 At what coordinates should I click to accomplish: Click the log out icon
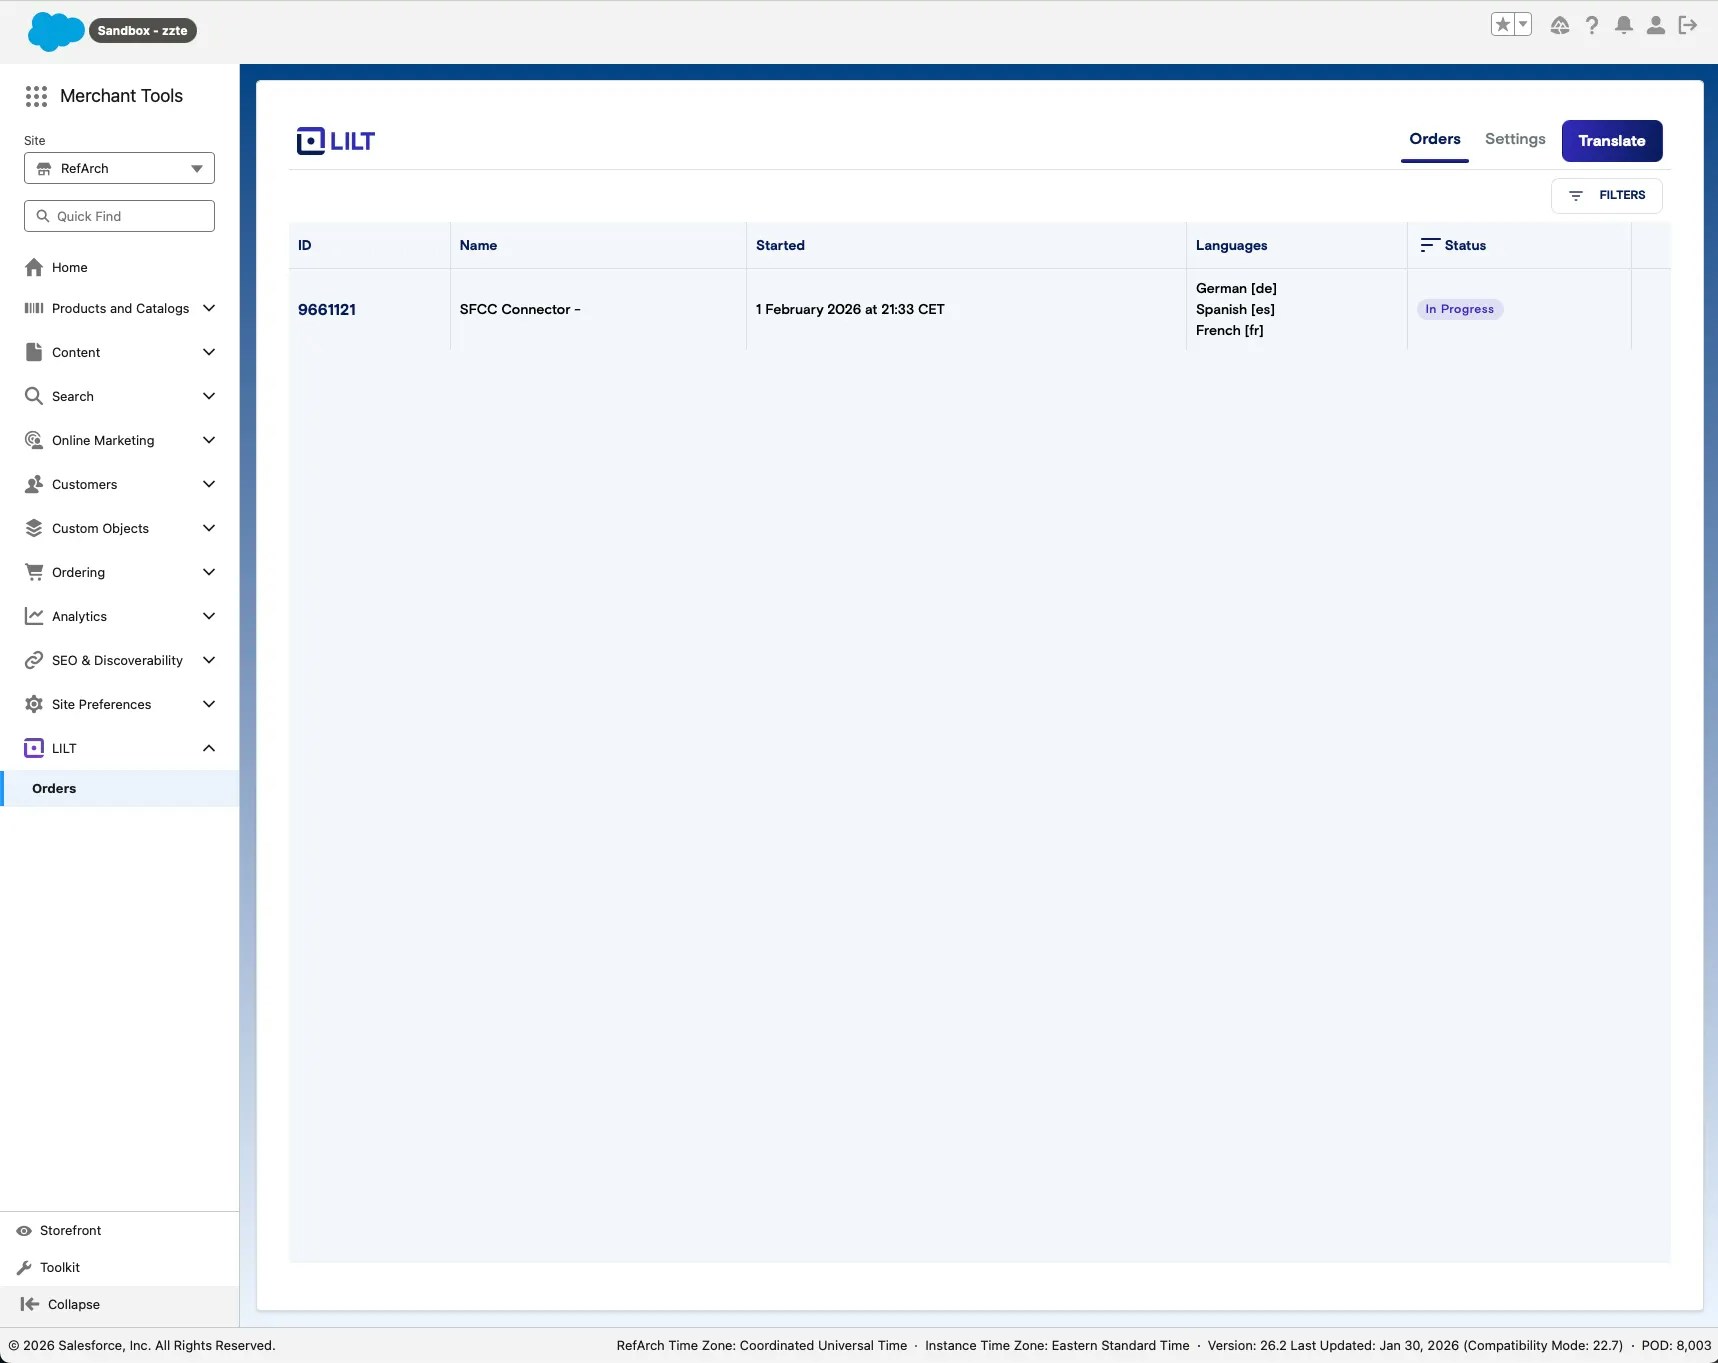1688,25
